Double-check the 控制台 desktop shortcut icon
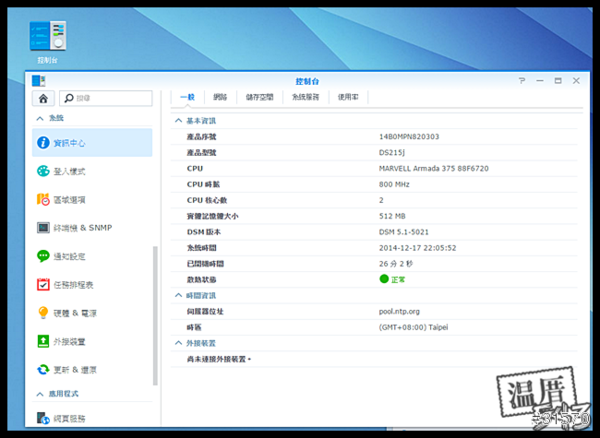Image resolution: width=600 pixels, height=438 pixels. [48, 39]
